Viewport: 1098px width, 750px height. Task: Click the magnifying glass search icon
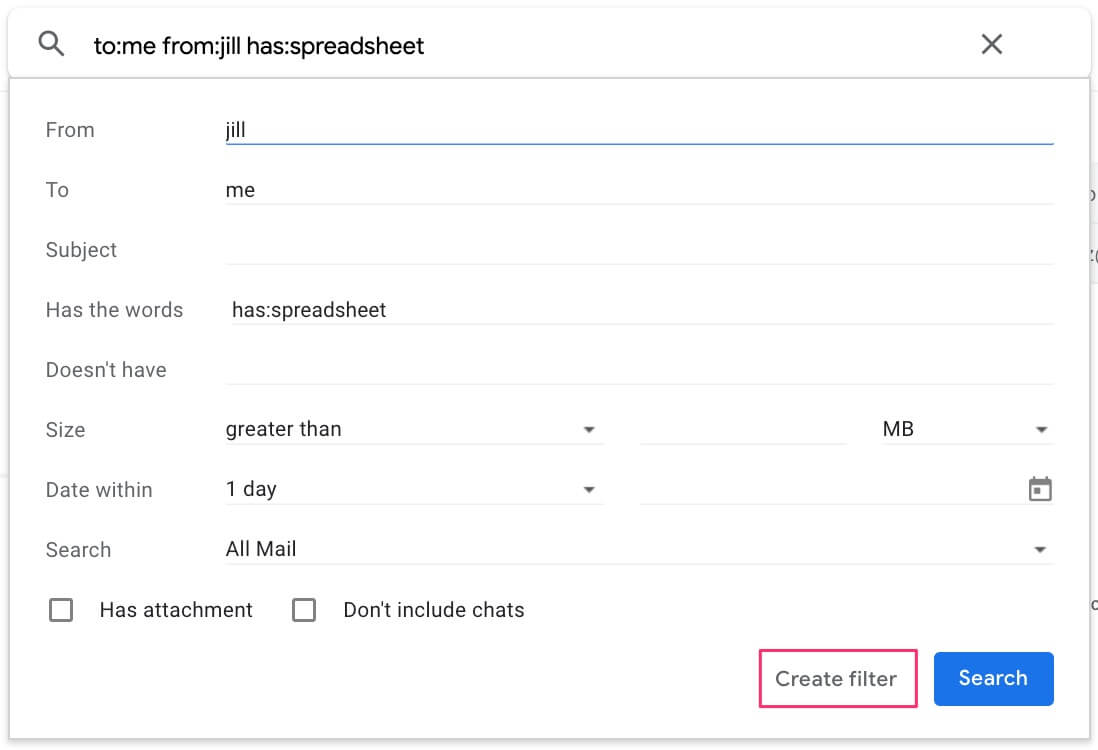pyautogui.click(x=51, y=44)
